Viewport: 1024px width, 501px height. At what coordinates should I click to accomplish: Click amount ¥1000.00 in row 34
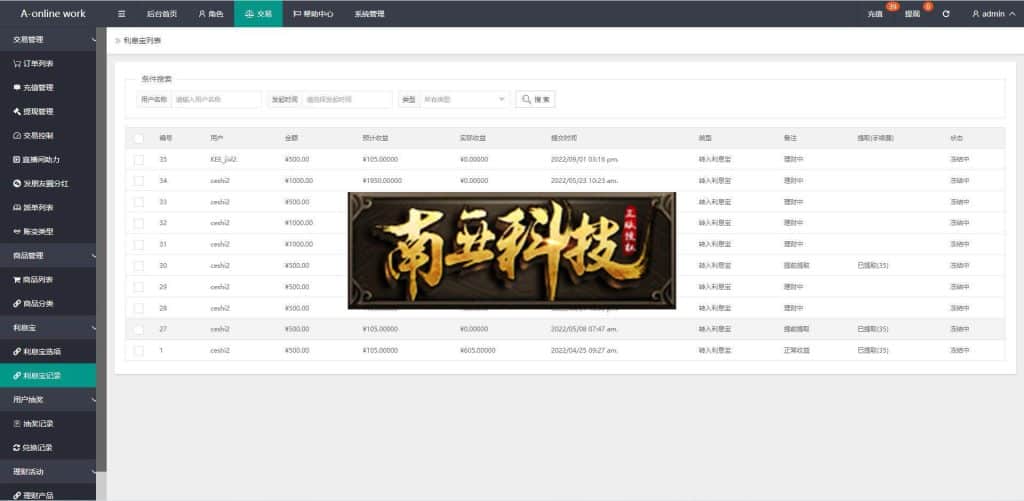pyautogui.click(x=299, y=181)
